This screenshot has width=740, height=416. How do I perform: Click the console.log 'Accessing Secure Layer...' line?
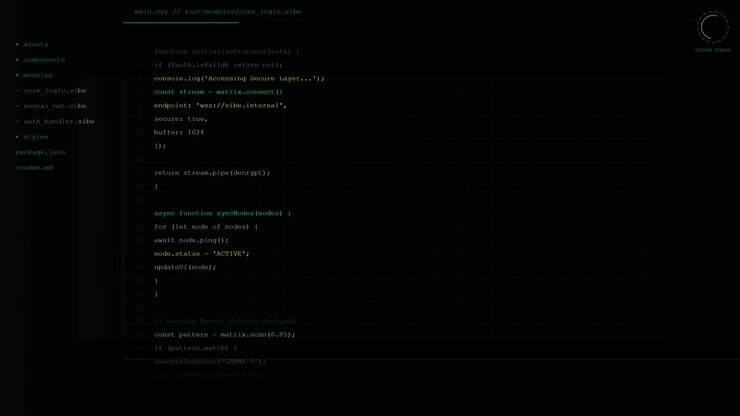[x=239, y=78]
